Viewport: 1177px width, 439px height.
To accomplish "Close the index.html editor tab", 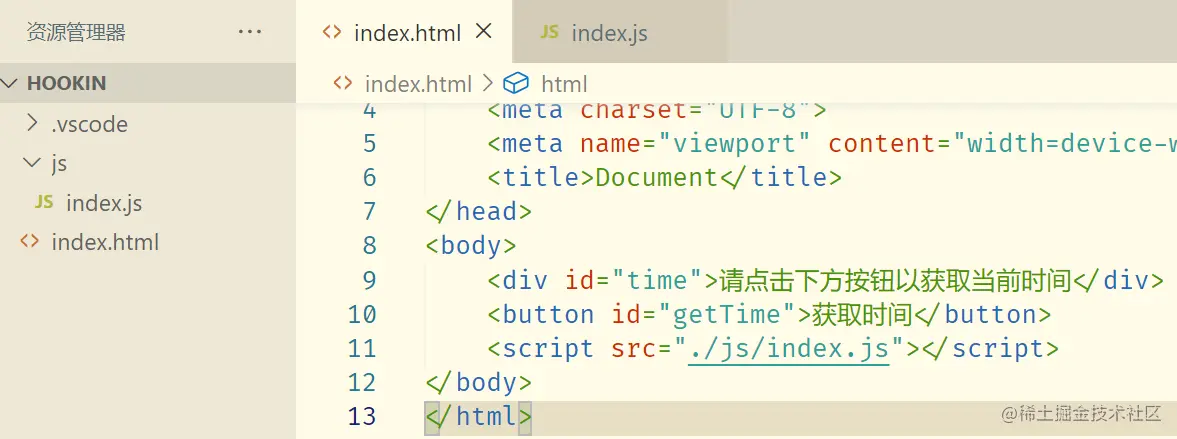I will pos(484,32).
